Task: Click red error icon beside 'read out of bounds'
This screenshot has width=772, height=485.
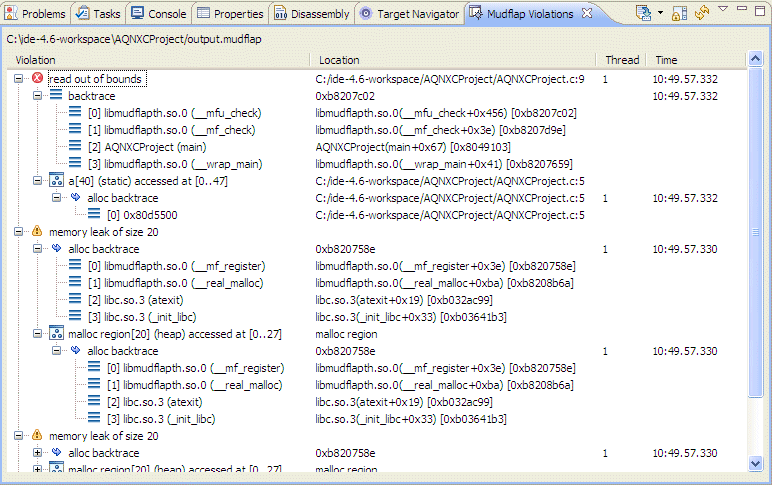Action: click(37, 79)
